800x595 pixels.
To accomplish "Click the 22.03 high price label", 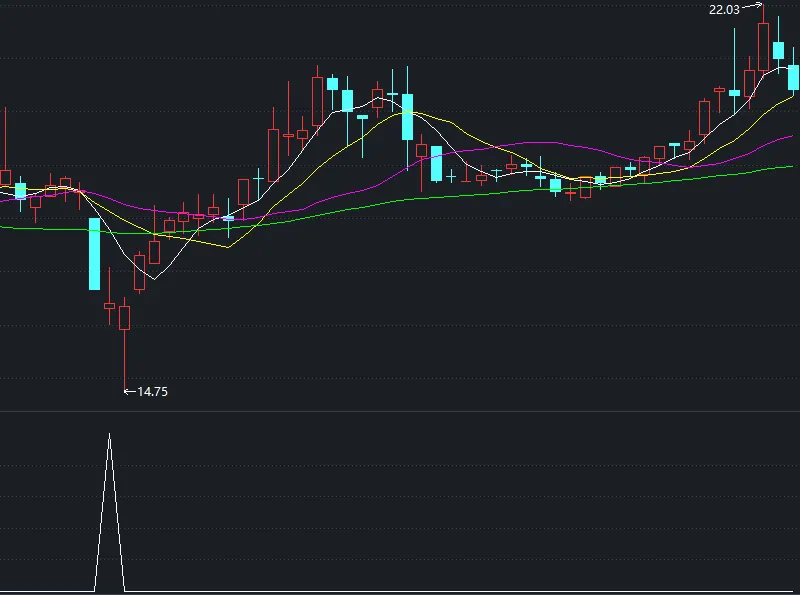I will point(724,10).
